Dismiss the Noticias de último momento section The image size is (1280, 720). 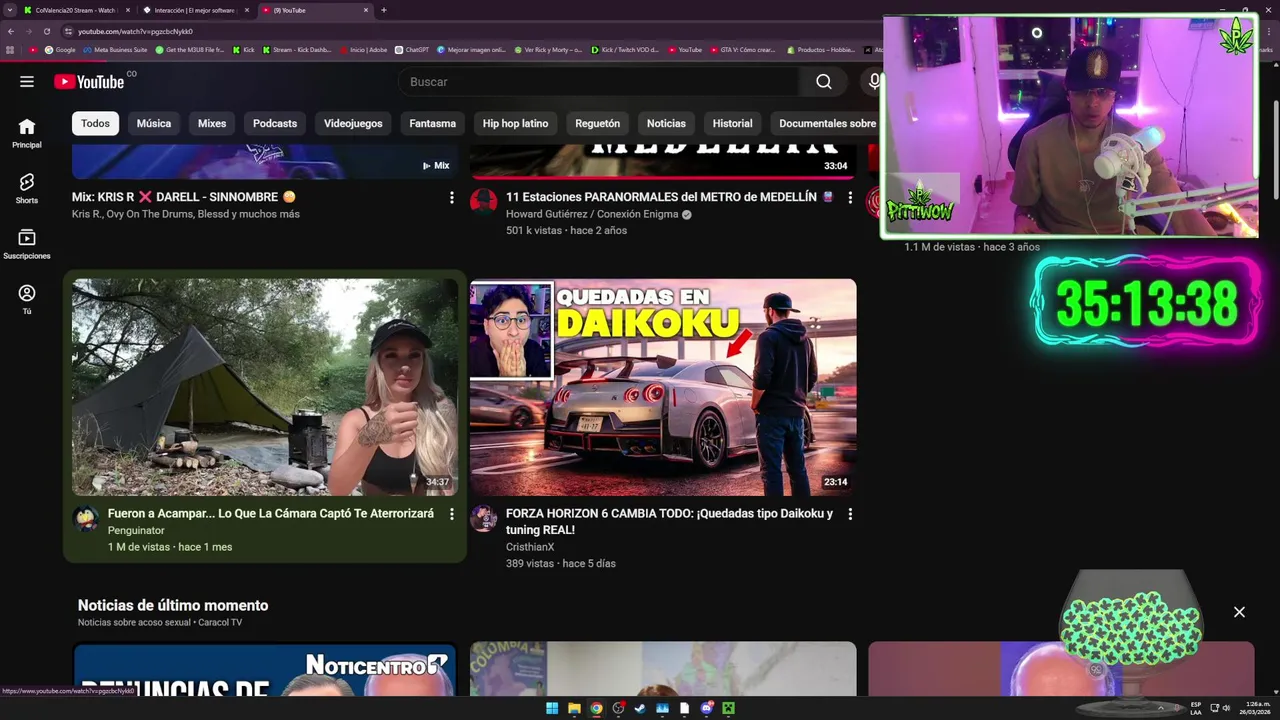(x=1239, y=612)
